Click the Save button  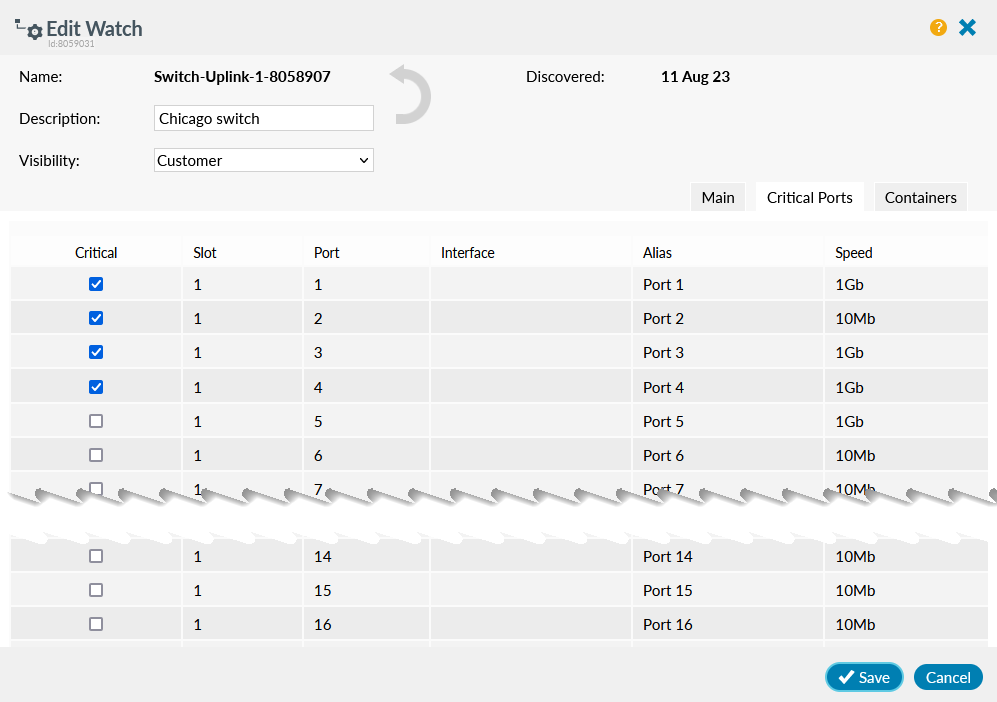pyautogui.click(x=863, y=677)
